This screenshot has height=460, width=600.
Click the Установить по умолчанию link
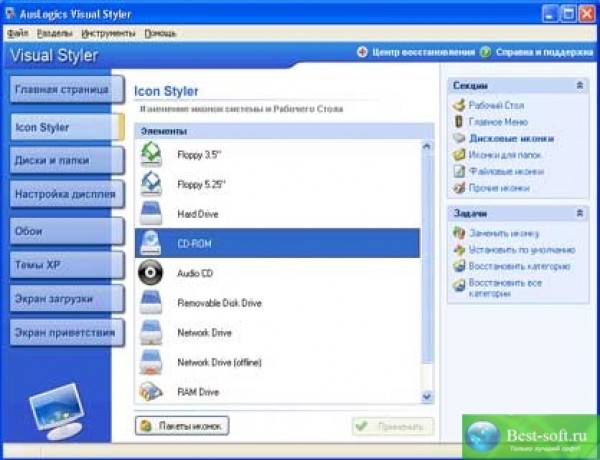522,250
